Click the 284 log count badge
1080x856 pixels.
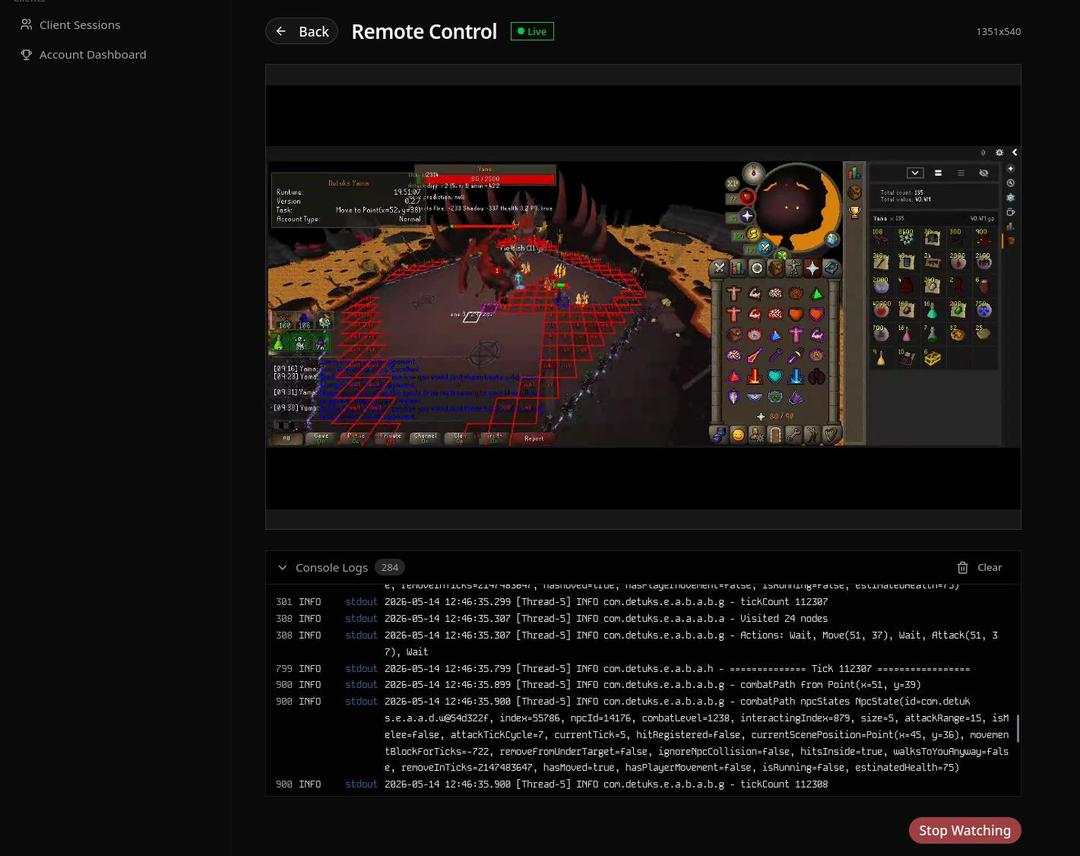click(x=390, y=567)
